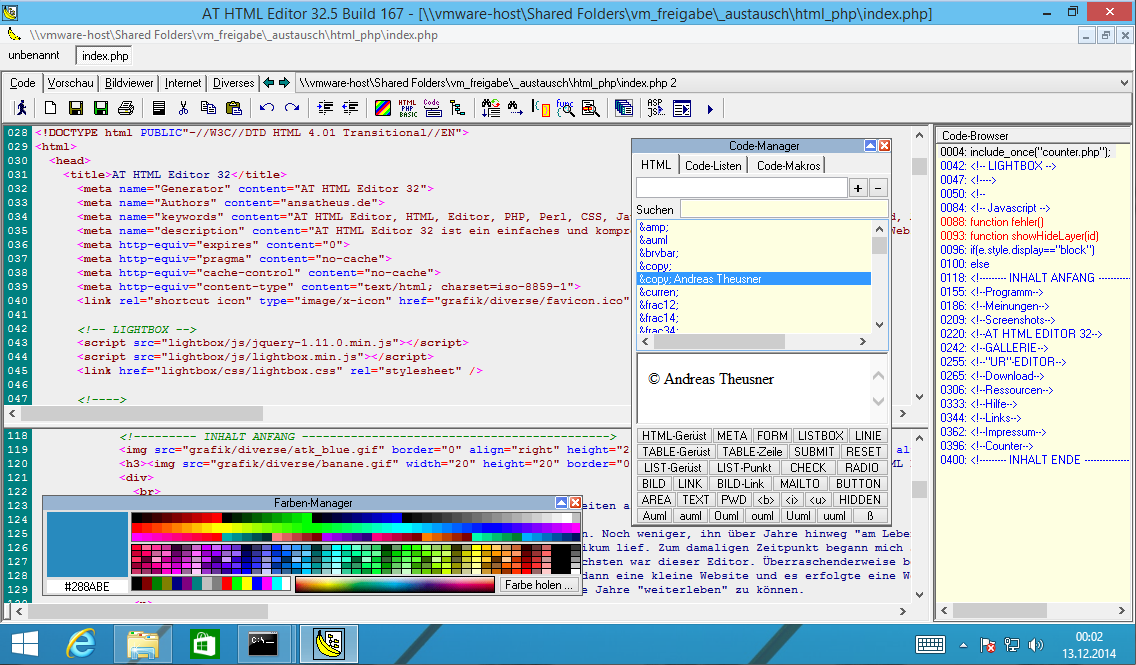Click the page with magnifier toolbar icon
Viewport: 1136px width, 665px height.
(591, 109)
